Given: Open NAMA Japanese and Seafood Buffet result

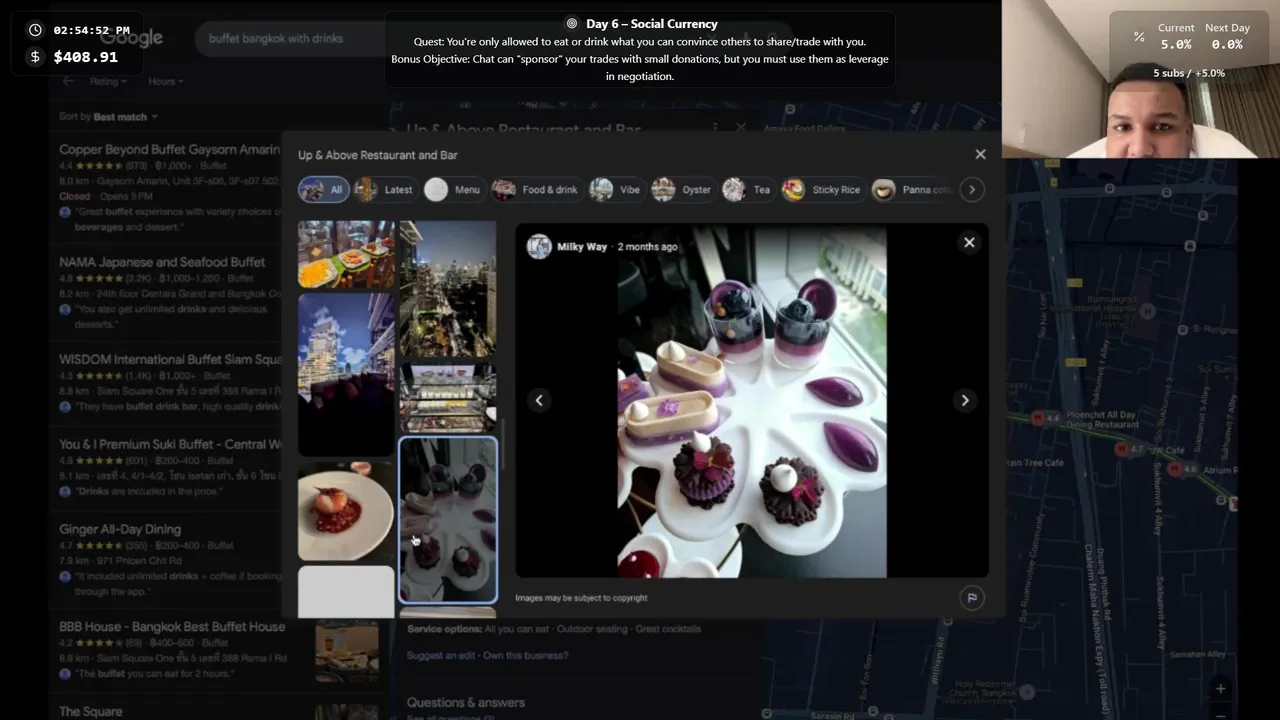Looking at the screenshot, I should tap(162, 262).
